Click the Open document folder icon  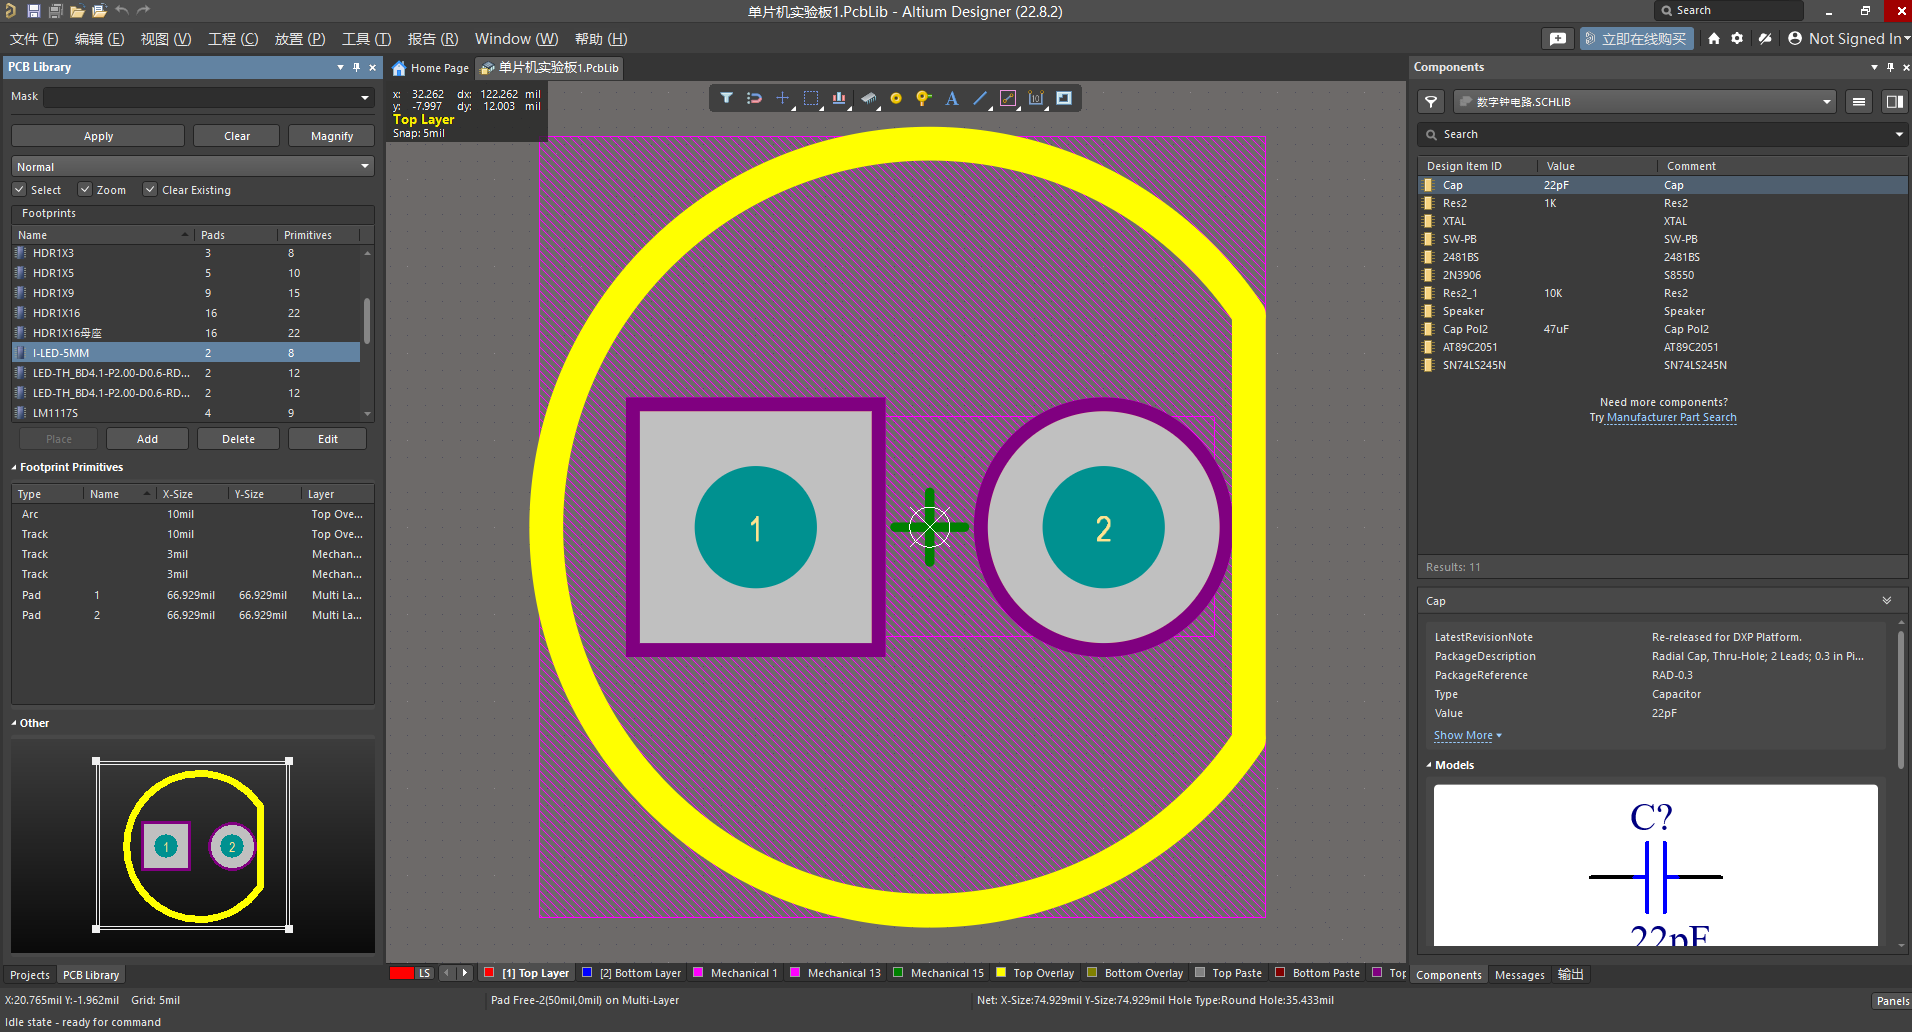click(77, 11)
